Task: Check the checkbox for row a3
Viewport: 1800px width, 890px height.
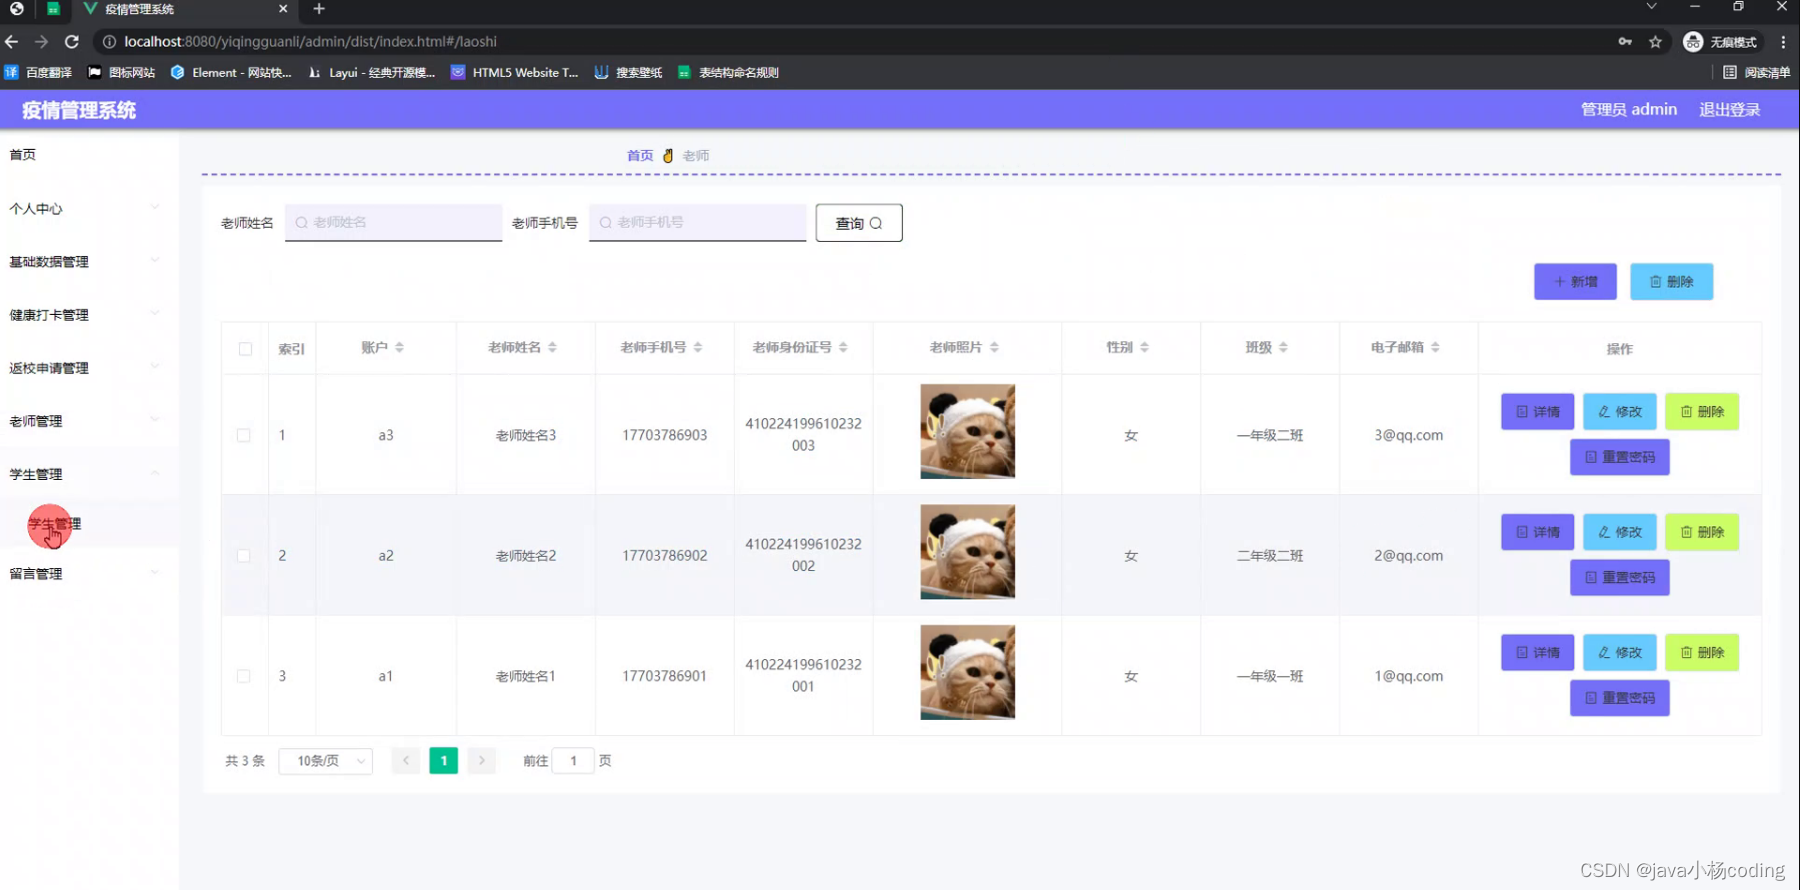Action: pos(244,435)
